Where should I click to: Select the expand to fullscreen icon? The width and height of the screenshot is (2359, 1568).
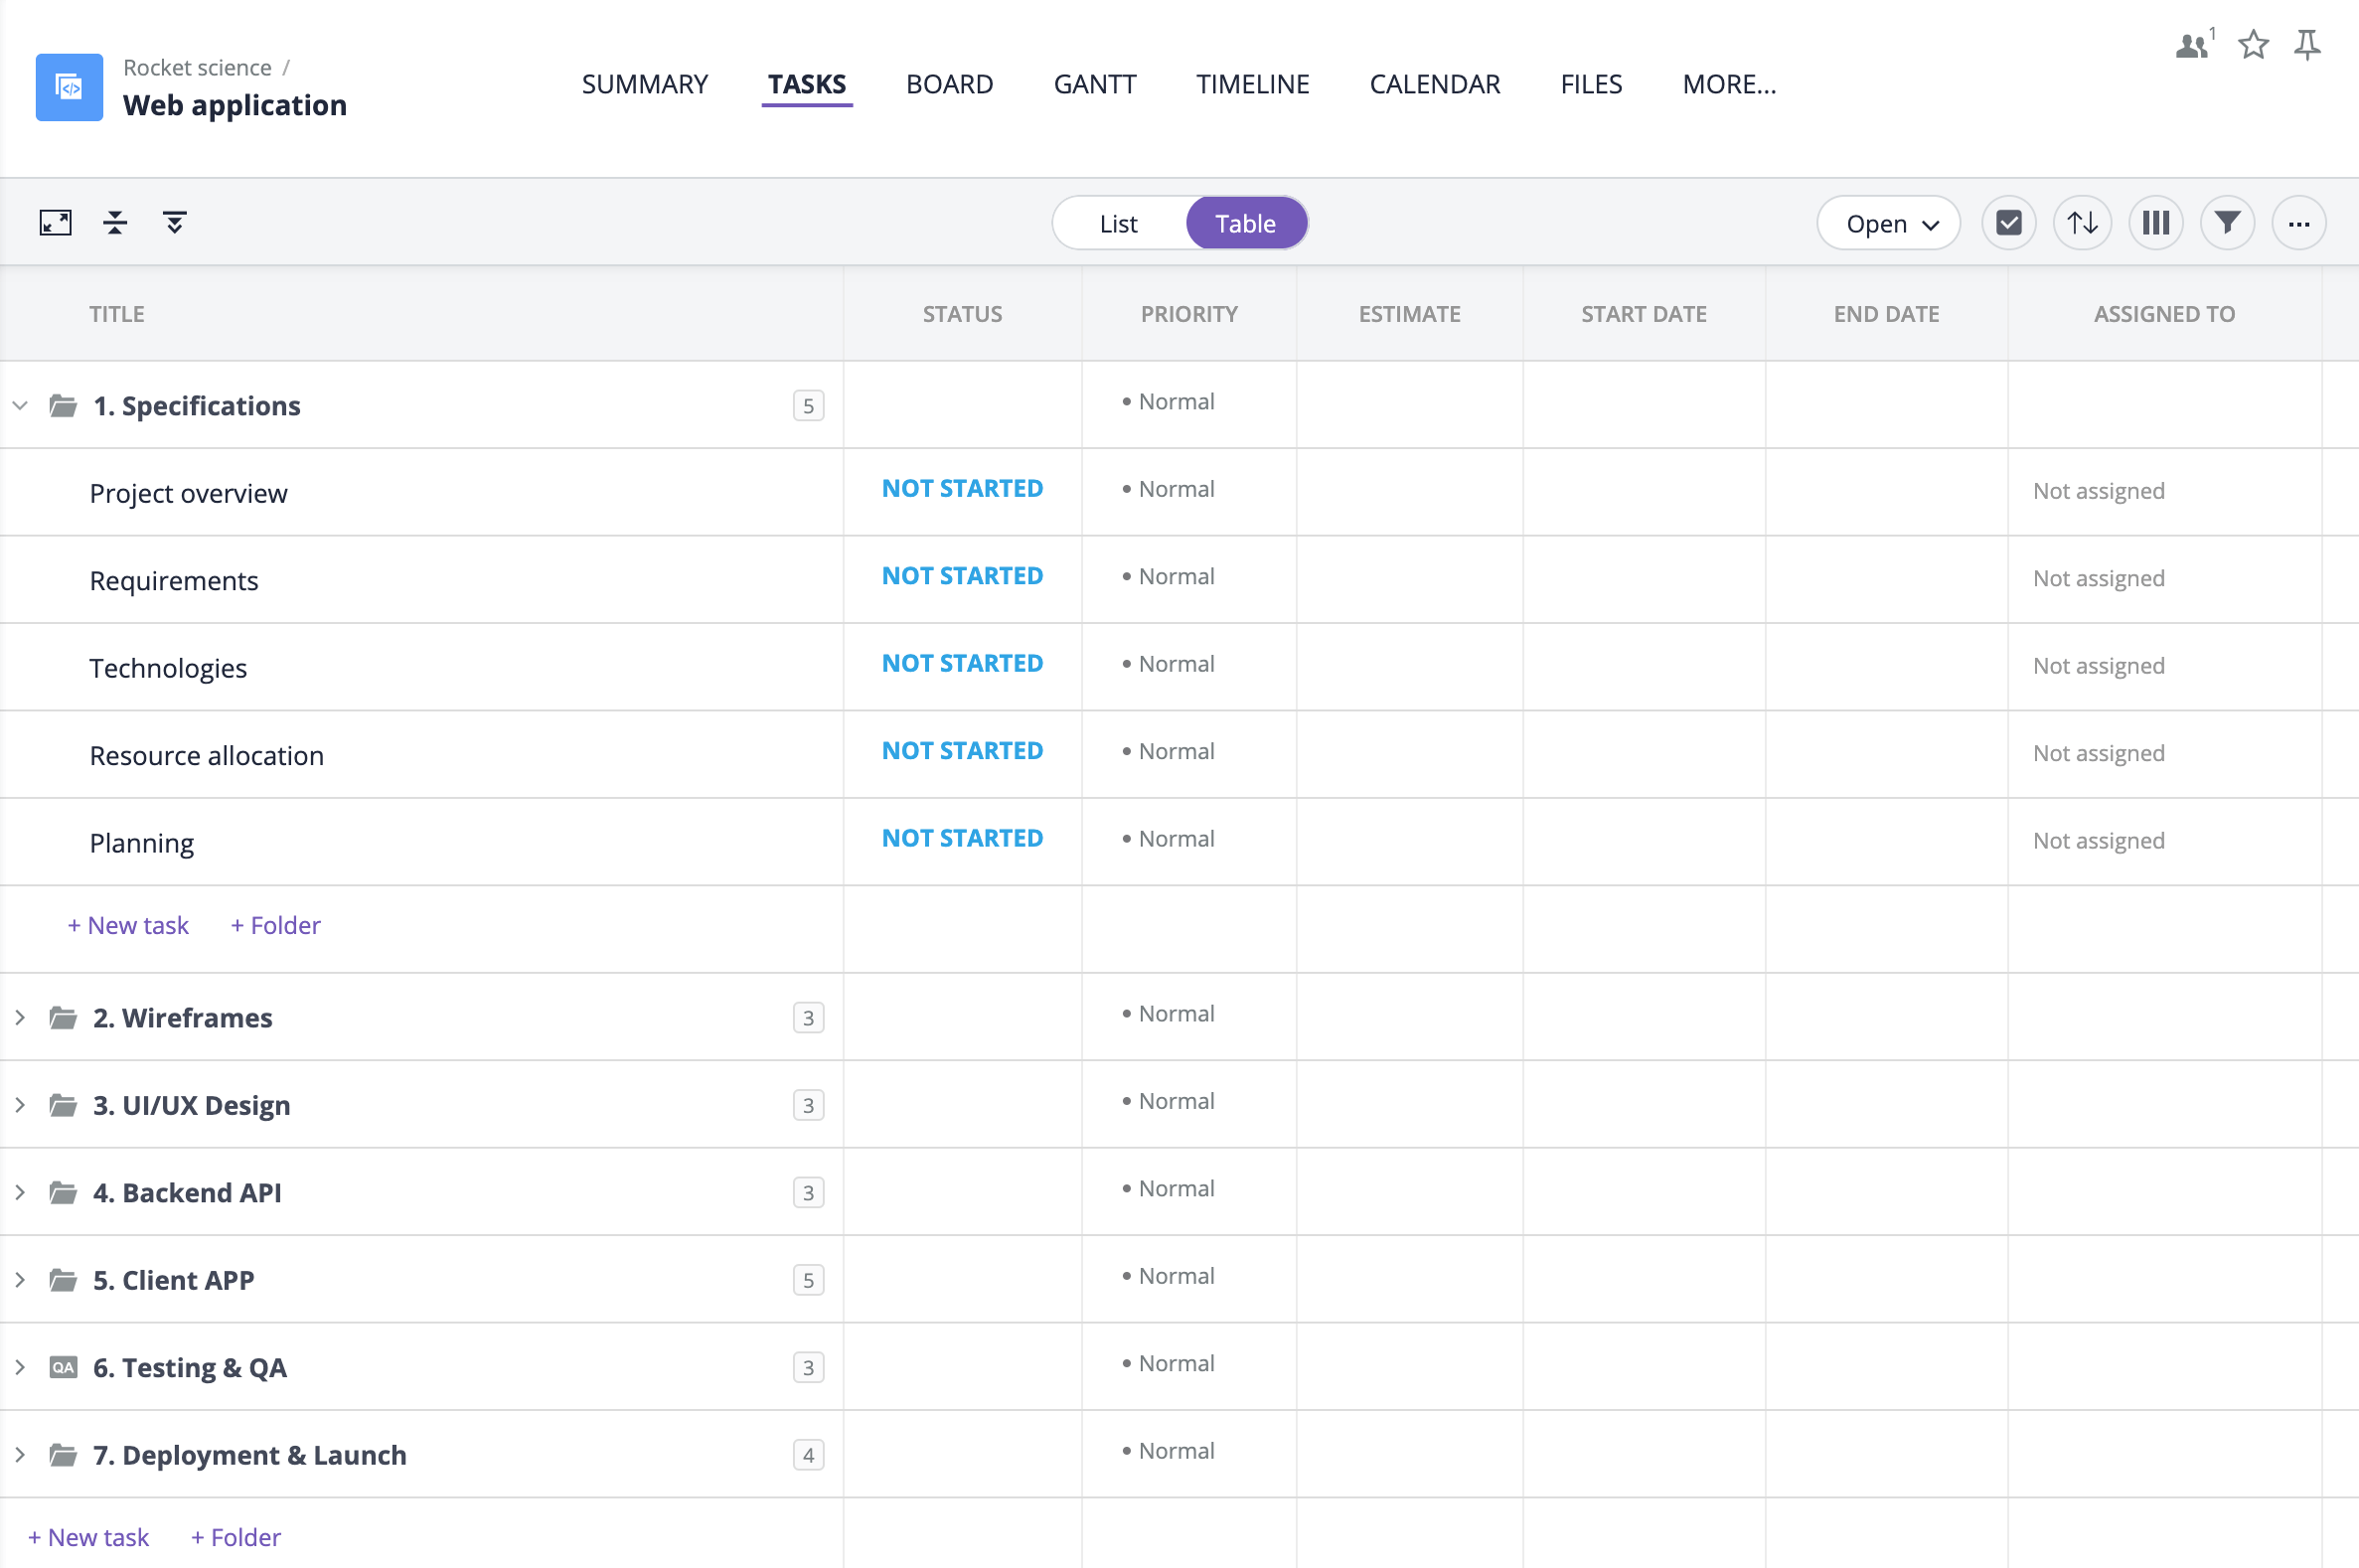click(56, 222)
